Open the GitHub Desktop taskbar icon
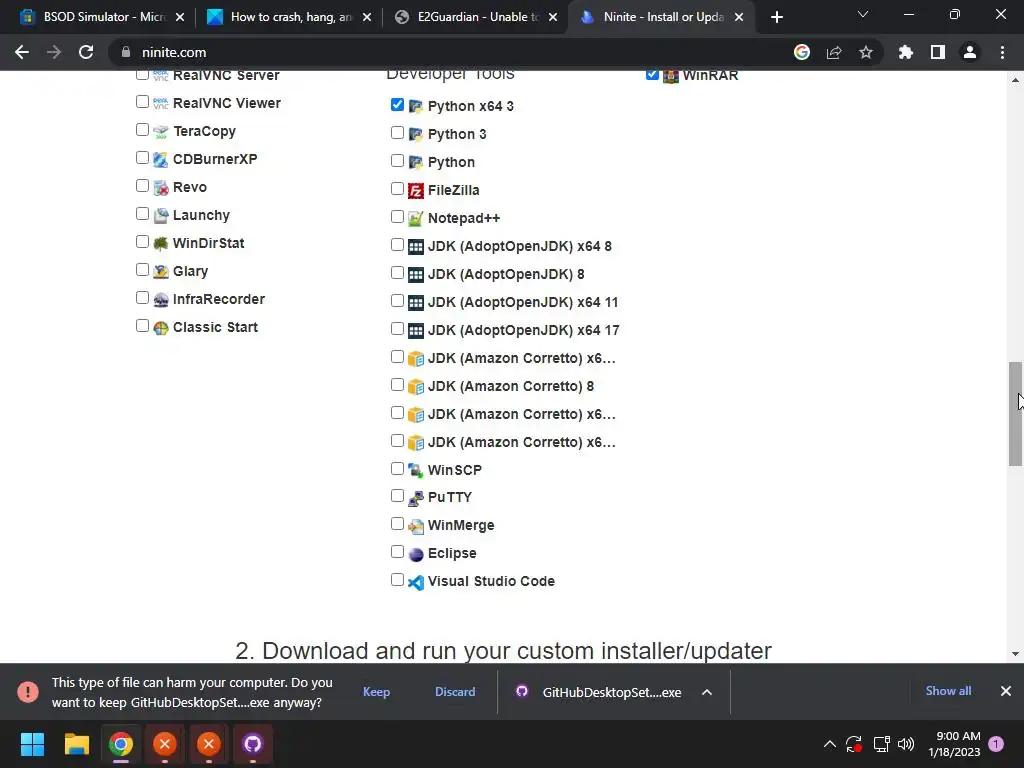 [x=253, y=744]
